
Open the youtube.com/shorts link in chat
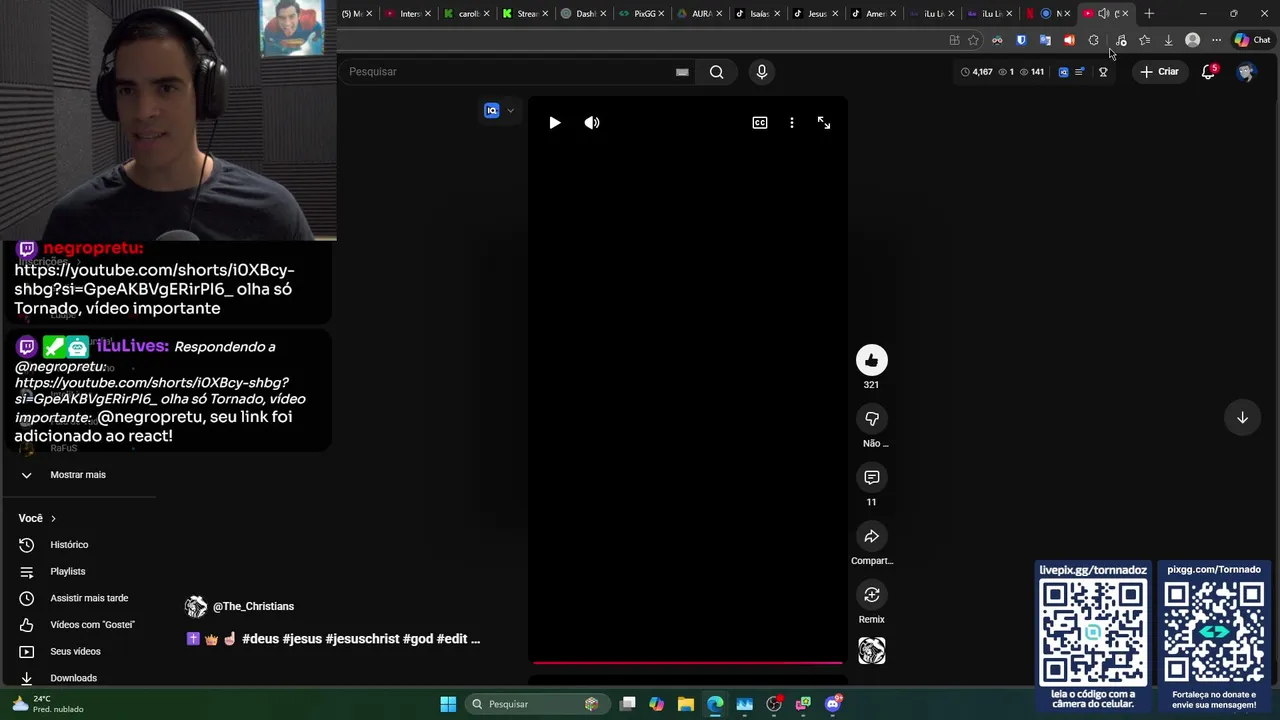[154, 279]
